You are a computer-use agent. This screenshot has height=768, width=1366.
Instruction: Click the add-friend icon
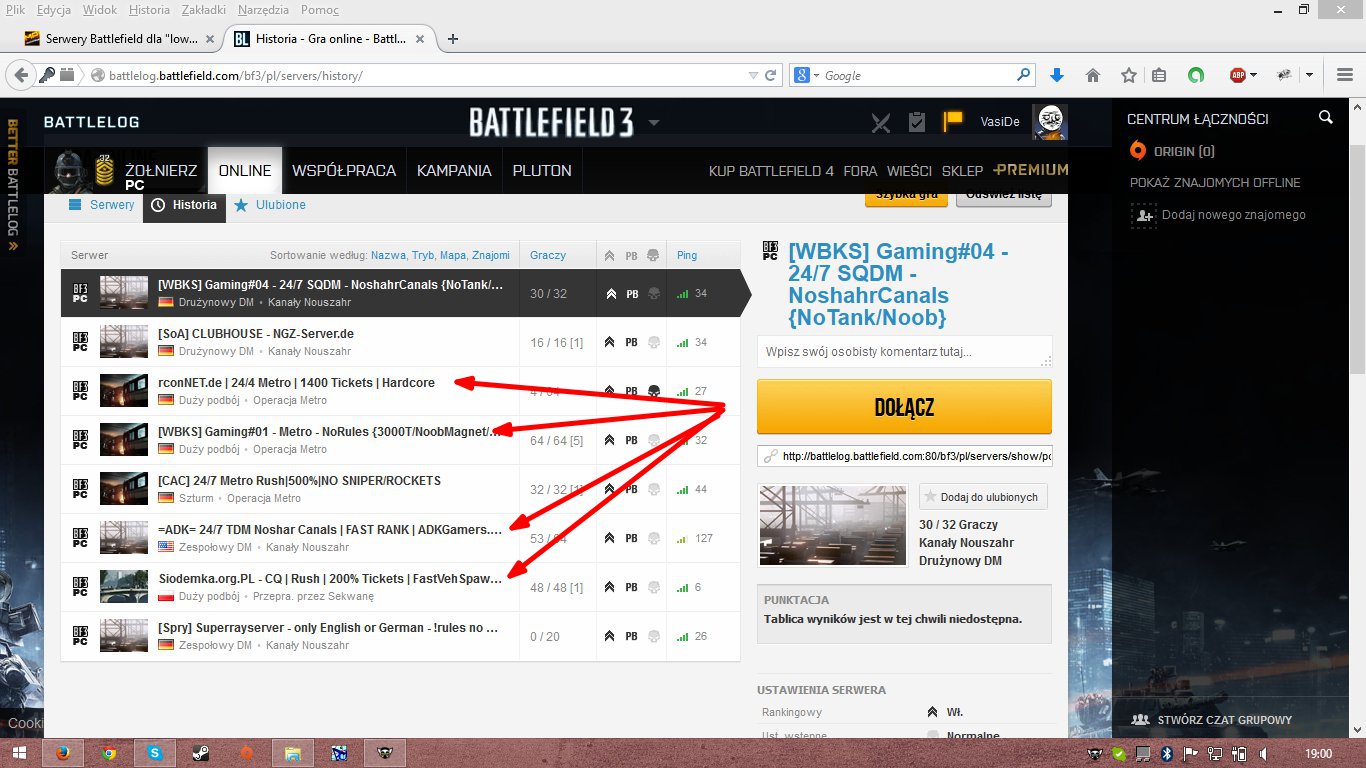click(x=1143, y=215)
